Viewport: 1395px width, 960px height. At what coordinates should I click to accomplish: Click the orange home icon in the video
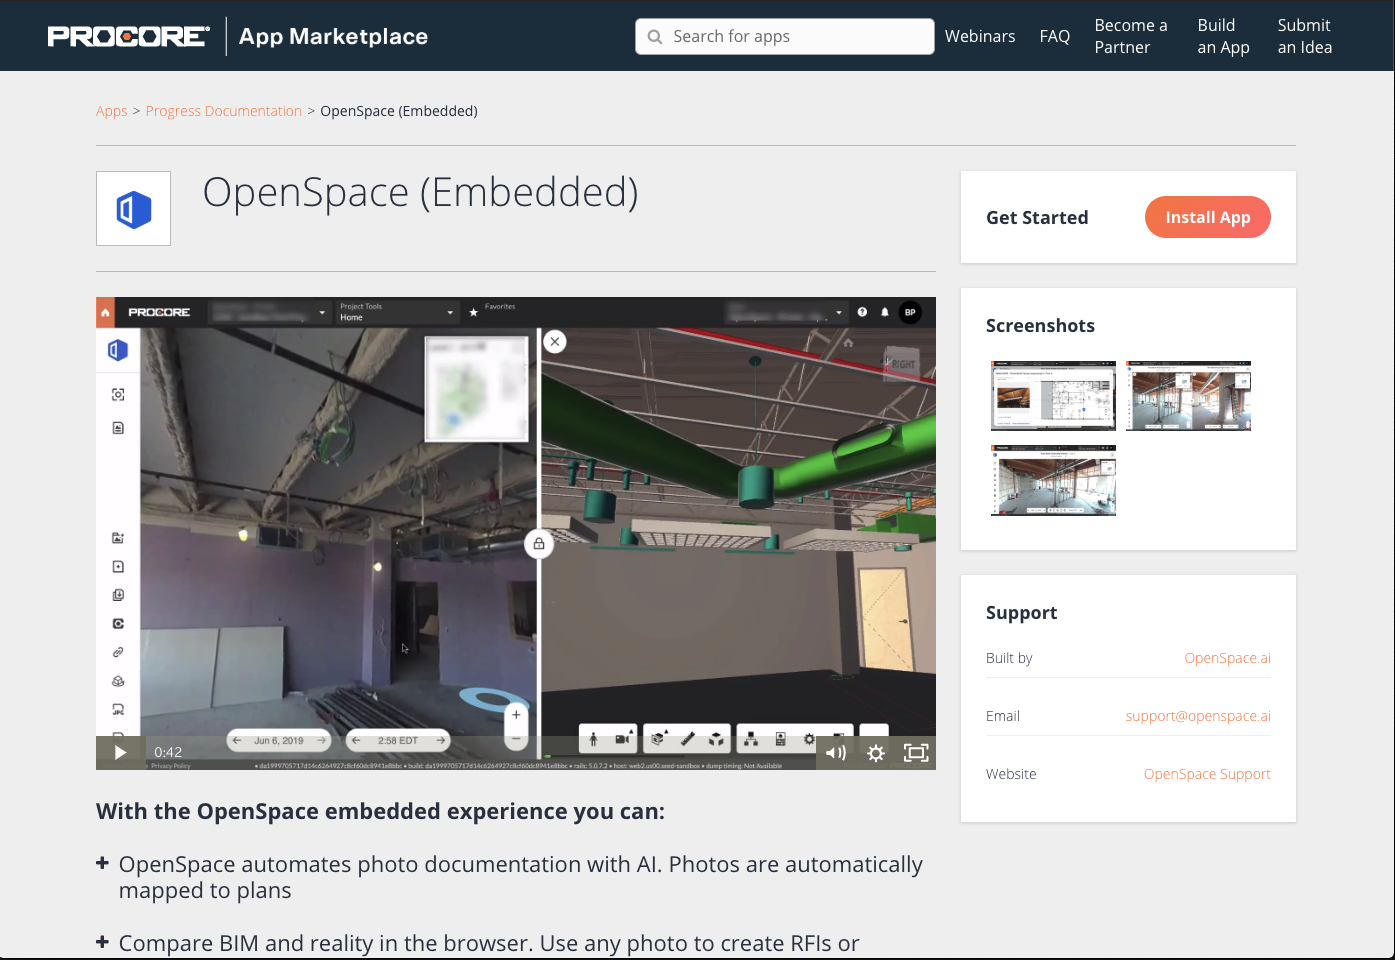click(105, 312)
